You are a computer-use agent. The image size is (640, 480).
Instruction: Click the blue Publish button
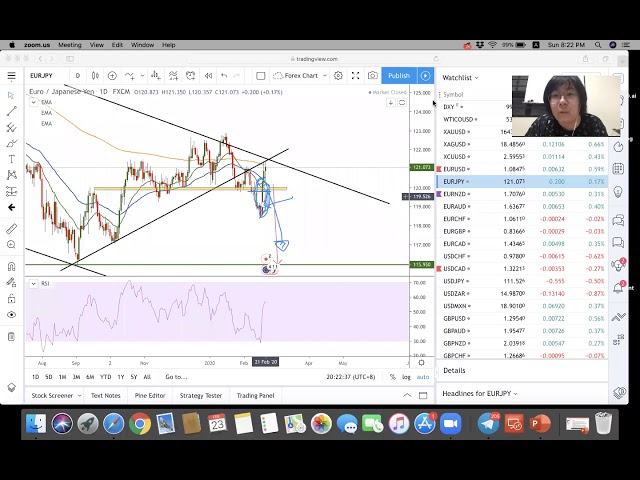[399, 76]
